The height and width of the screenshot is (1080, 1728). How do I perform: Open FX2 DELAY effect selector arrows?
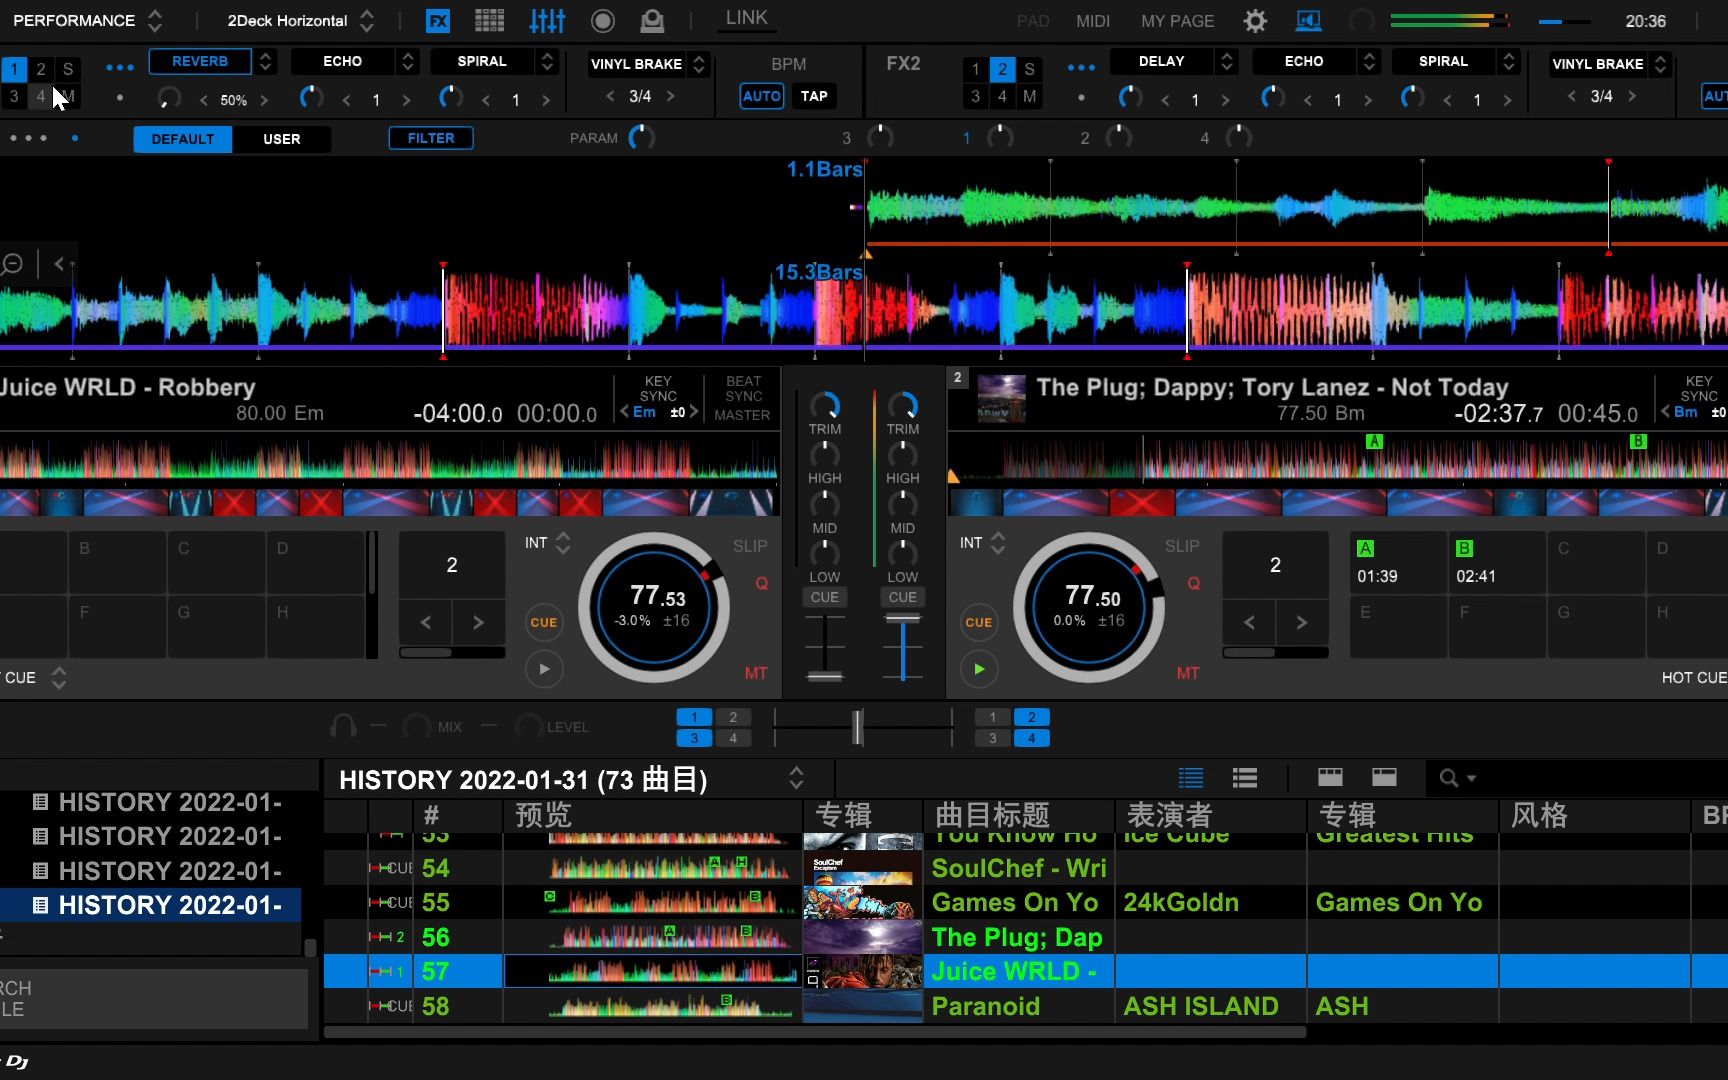tap(1227, 61)
